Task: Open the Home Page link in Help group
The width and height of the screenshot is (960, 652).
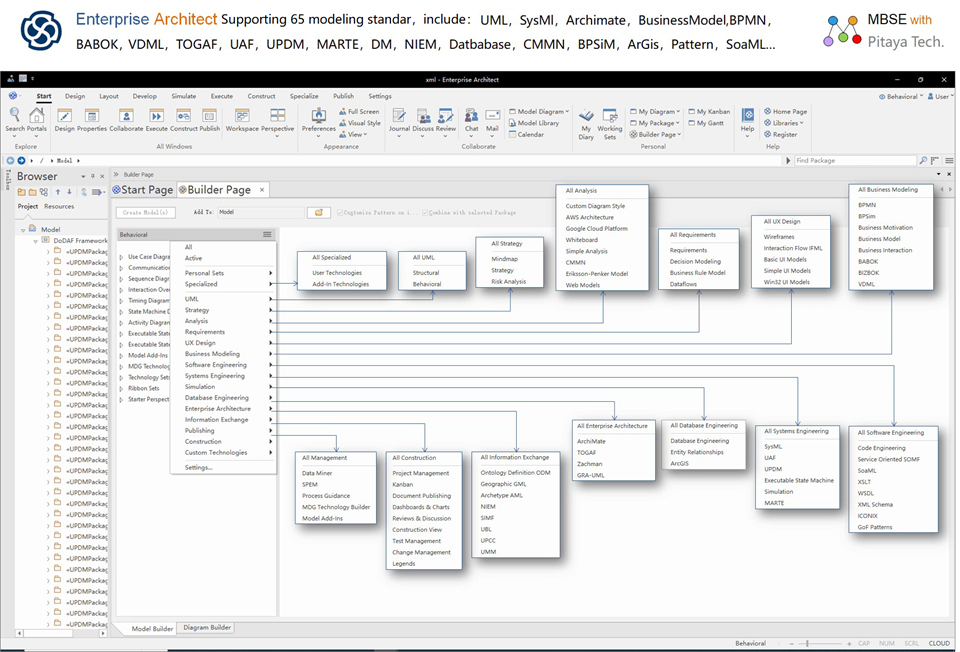Action: click(786, 111)
